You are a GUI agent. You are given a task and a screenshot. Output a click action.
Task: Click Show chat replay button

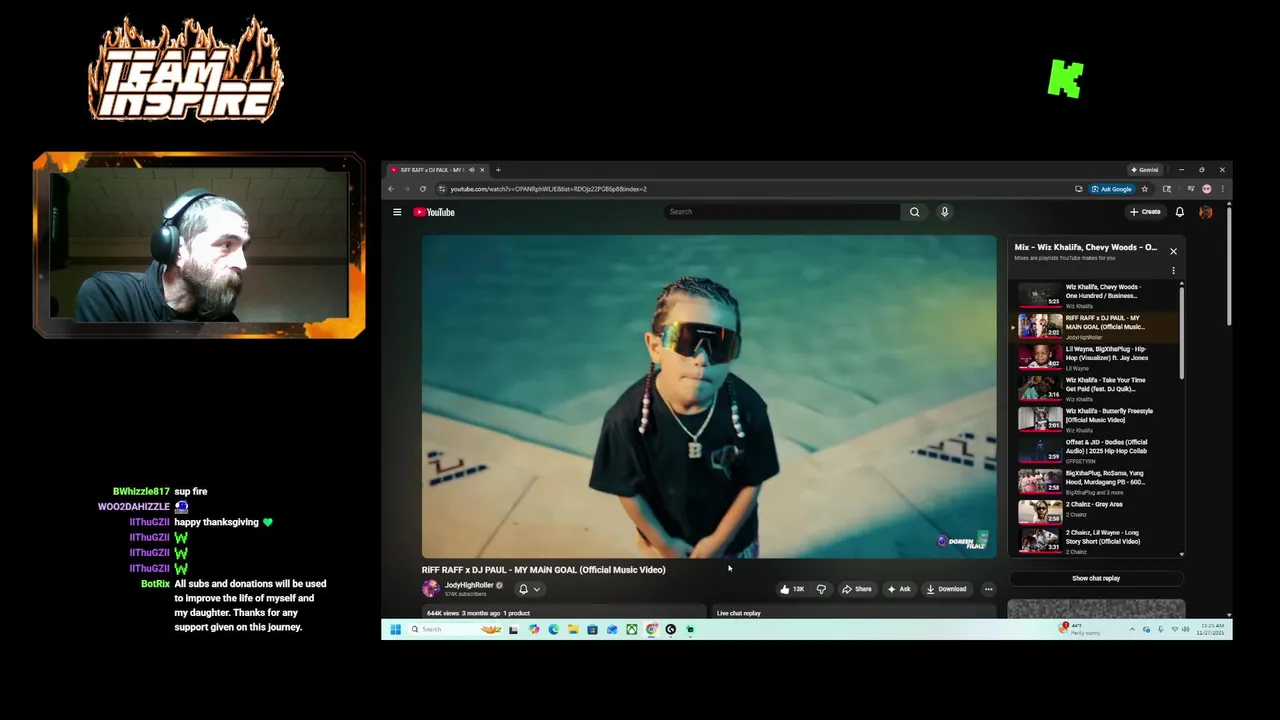[x=1096, y=578]
